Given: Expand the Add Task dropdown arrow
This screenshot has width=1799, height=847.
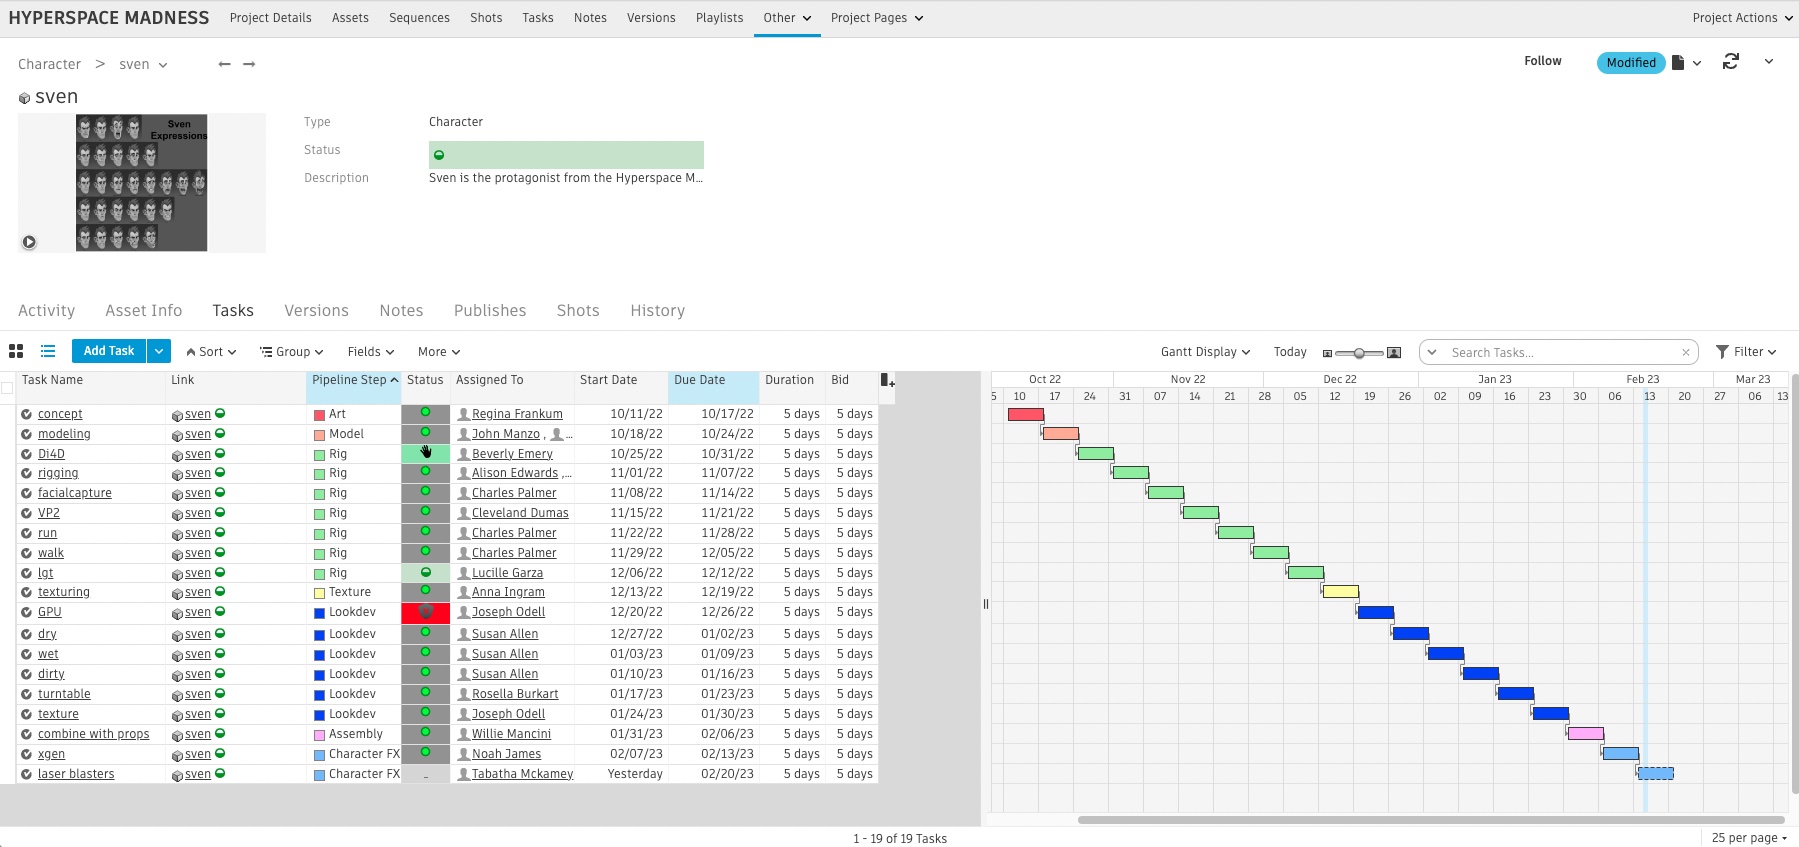Looking at the screenshot, I should click(159, 351).
